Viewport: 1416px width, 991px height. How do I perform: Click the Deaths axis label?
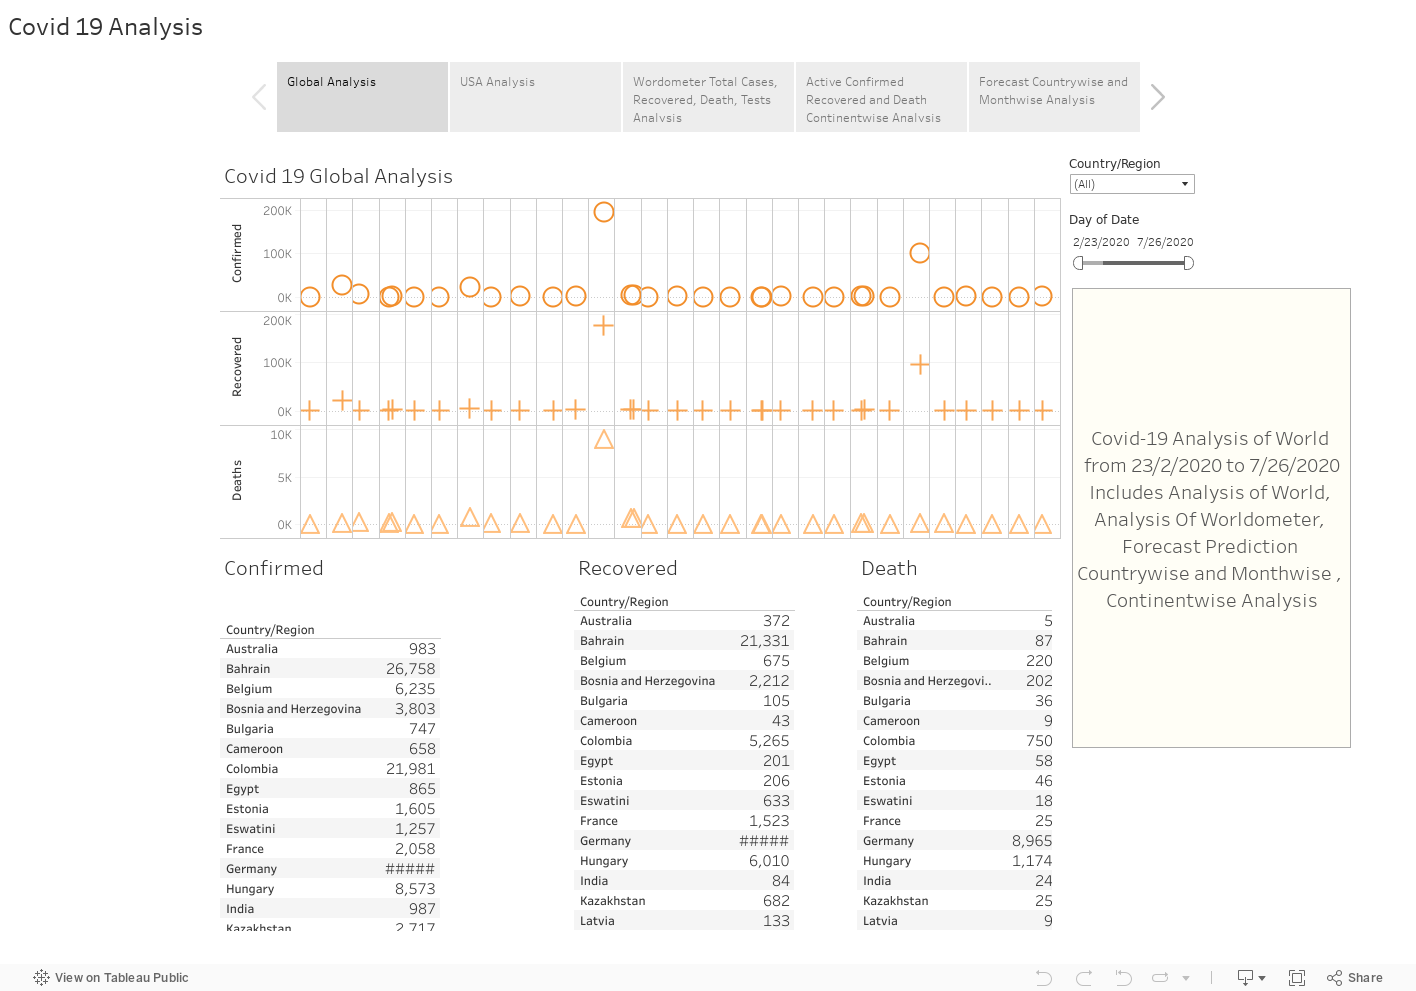pyautogui.click(x=237, y=480)
